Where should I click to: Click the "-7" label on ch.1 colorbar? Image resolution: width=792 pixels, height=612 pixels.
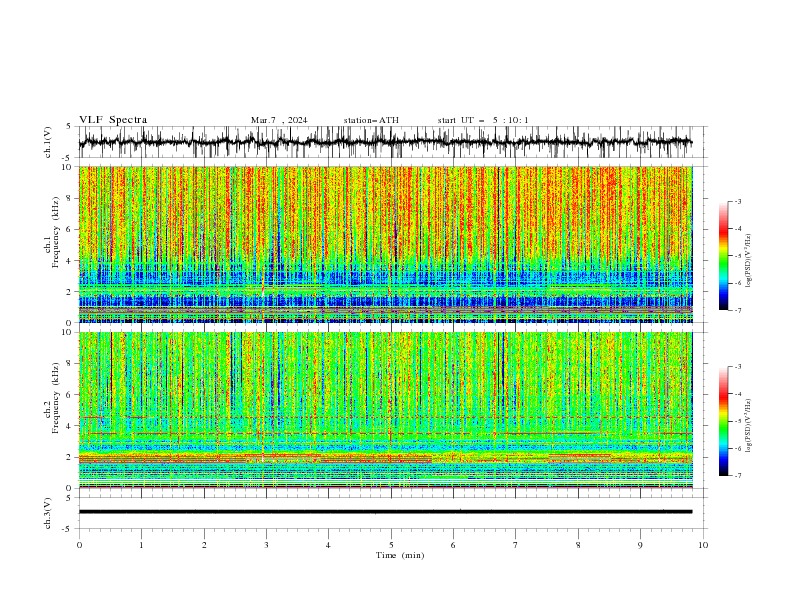click(738, 310)
